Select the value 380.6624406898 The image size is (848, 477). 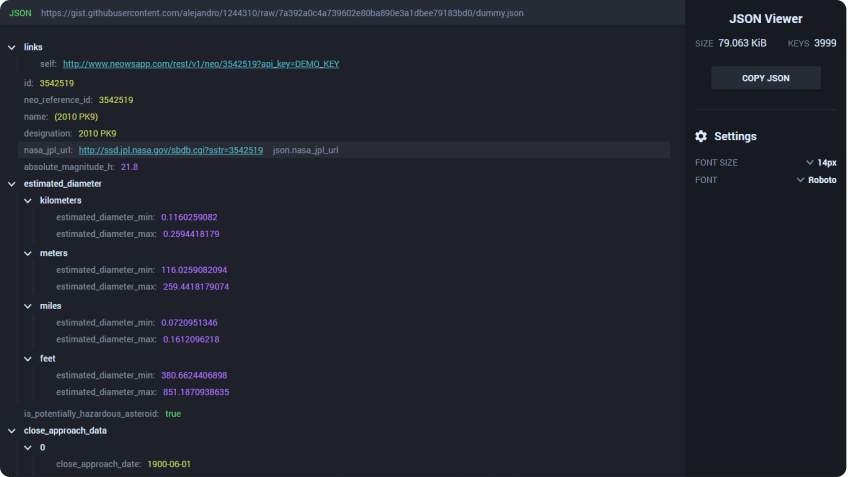click(194, 375)
